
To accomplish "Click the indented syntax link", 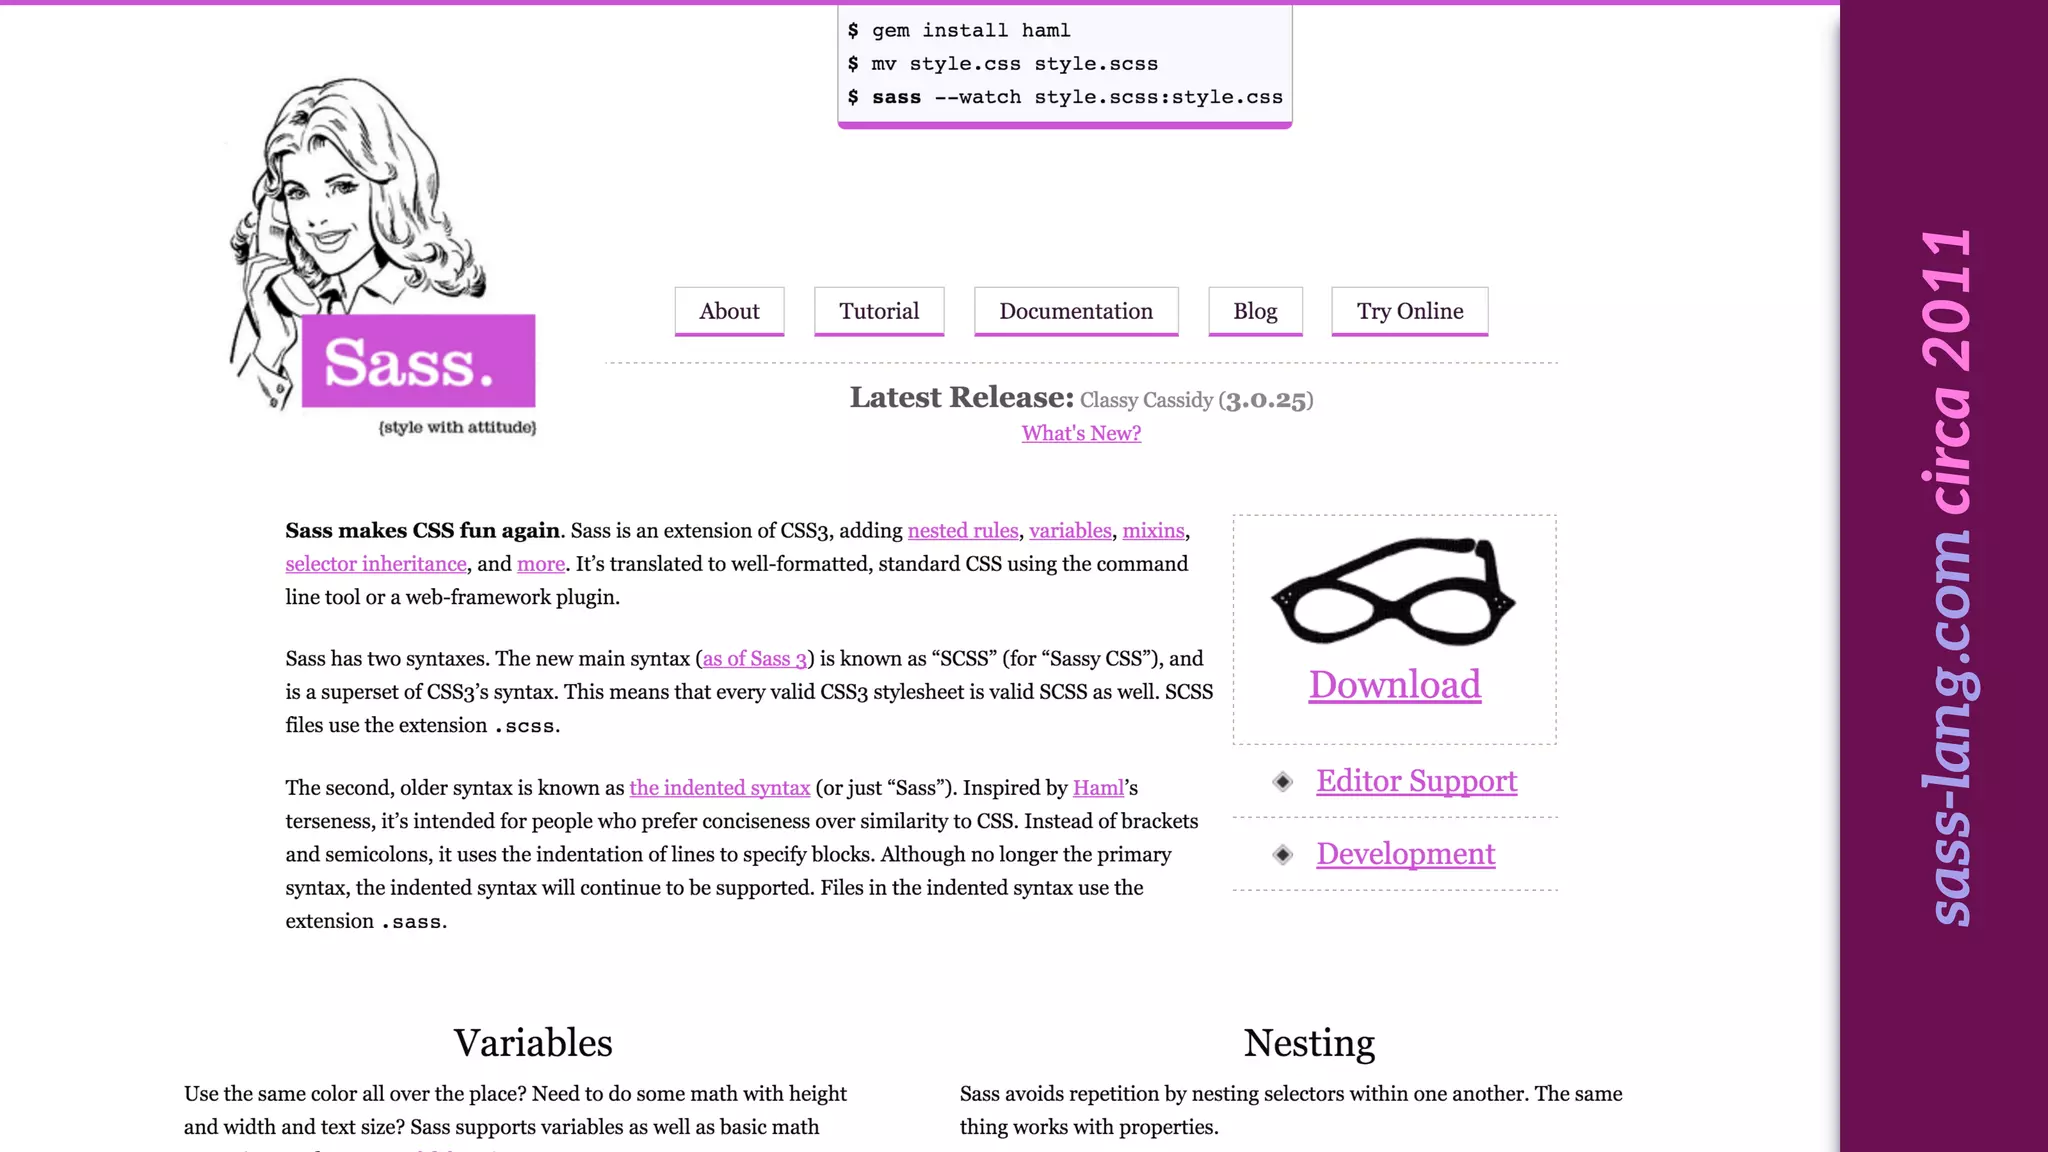I will (719, 788).
